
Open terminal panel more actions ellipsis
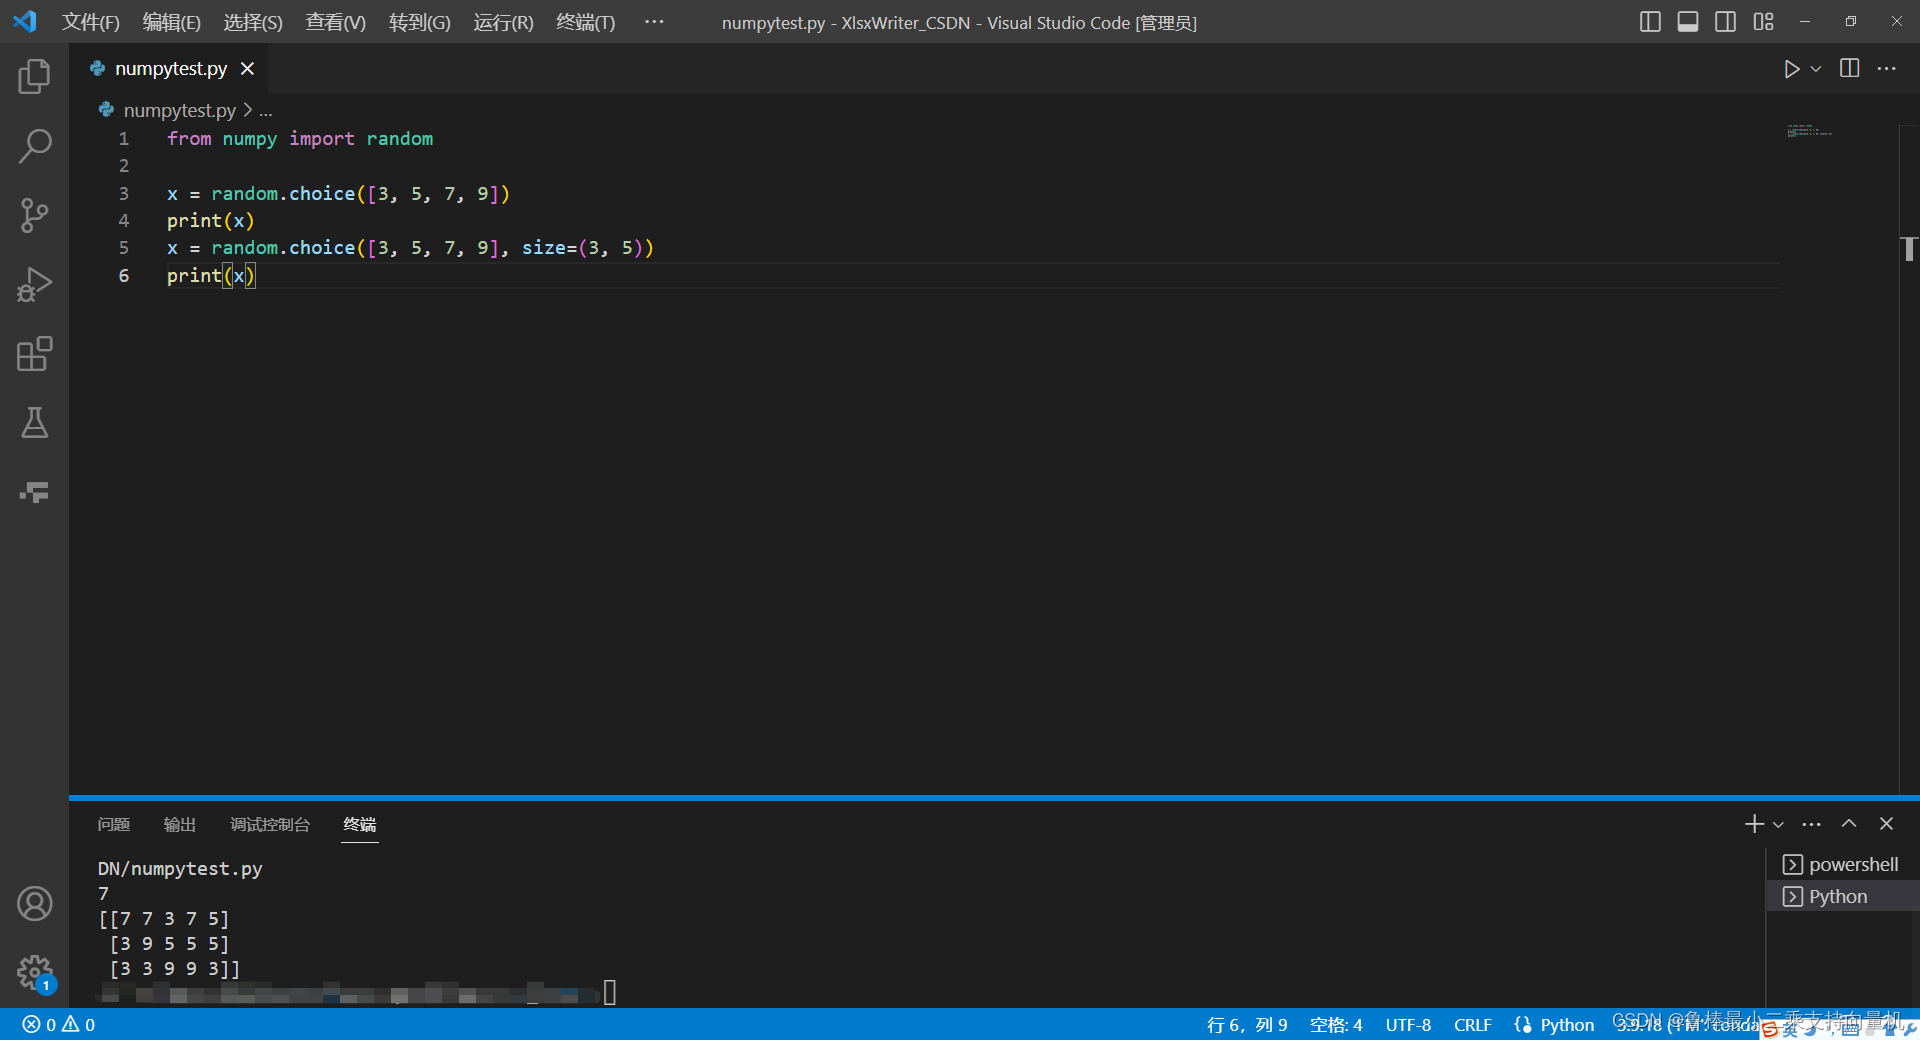(1811, 824)
